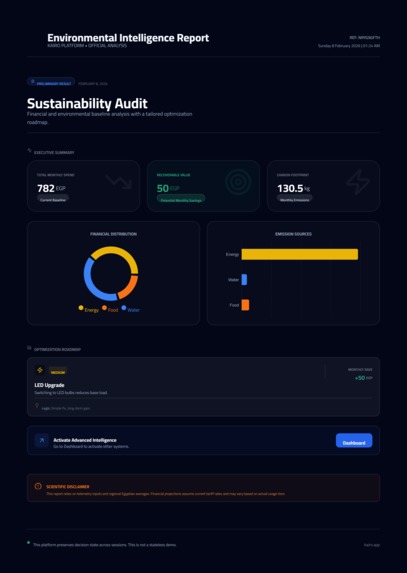The height and width of the screenshot is (573, 407).
Task: Click the "Energy" label in the donut legend
Action: (x=92, y=310)
